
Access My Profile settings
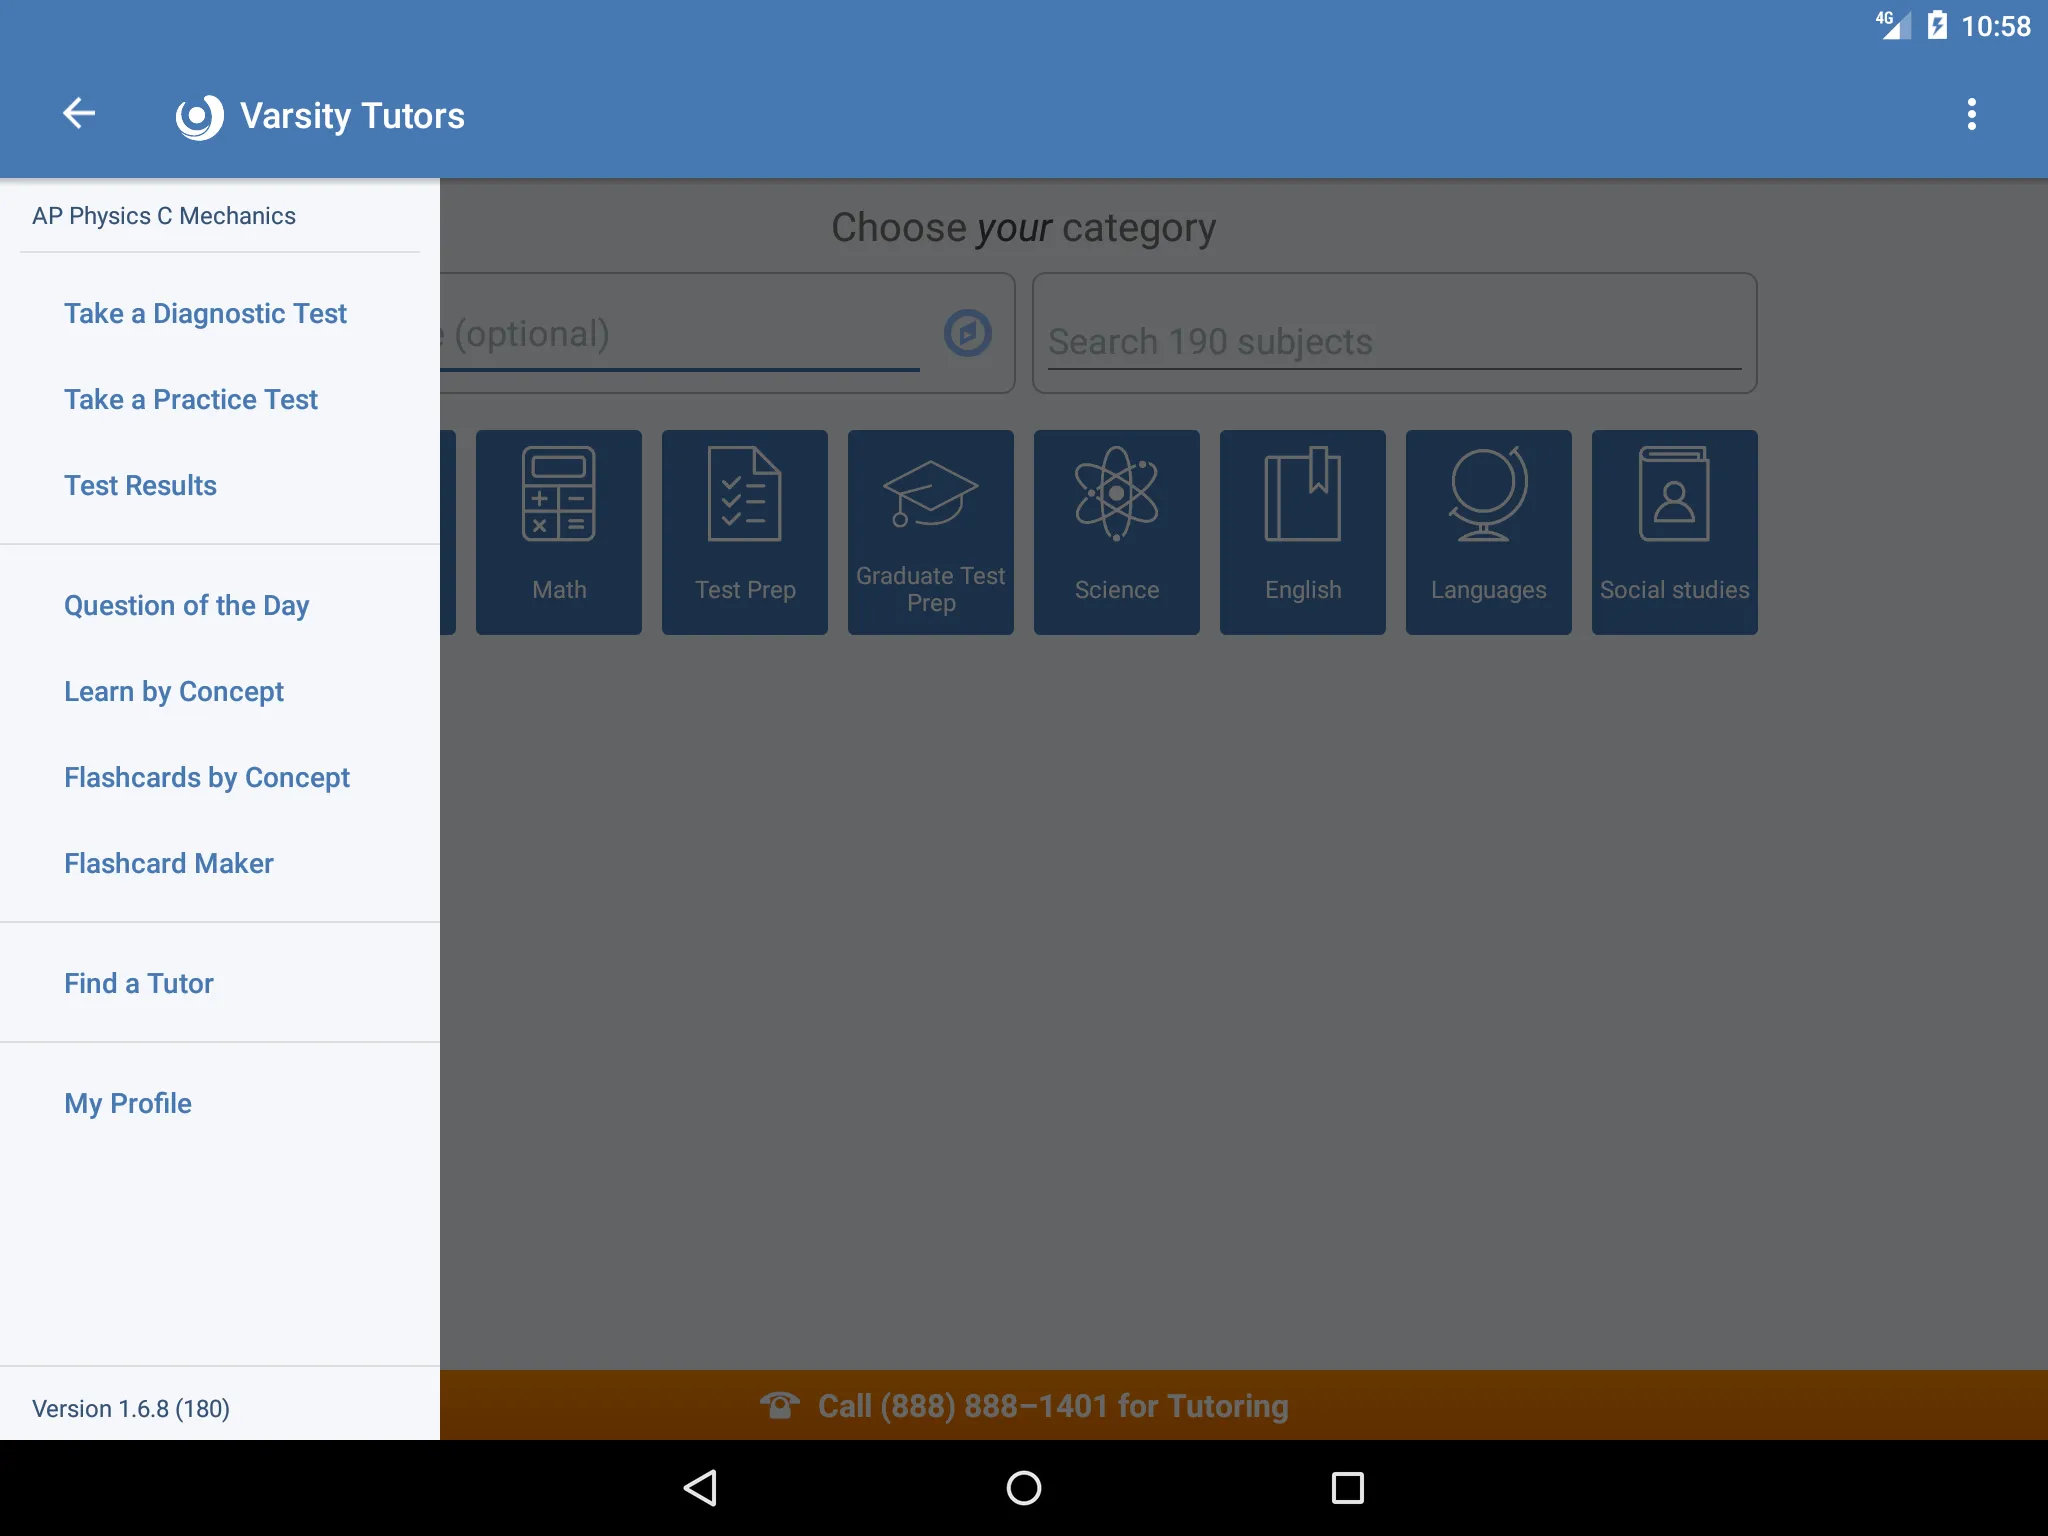pyautogui.click(x=127, y=1102)
